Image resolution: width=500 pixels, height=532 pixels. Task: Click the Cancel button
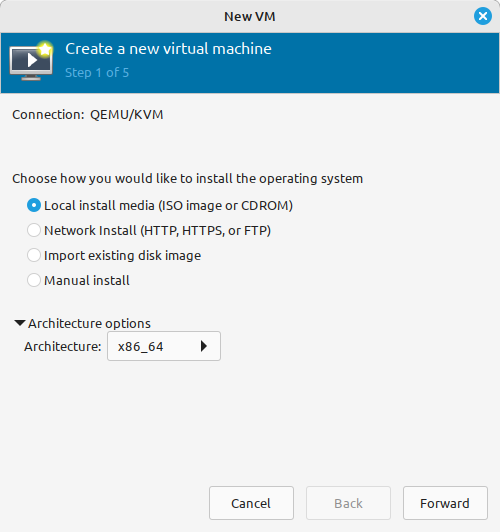251,503
